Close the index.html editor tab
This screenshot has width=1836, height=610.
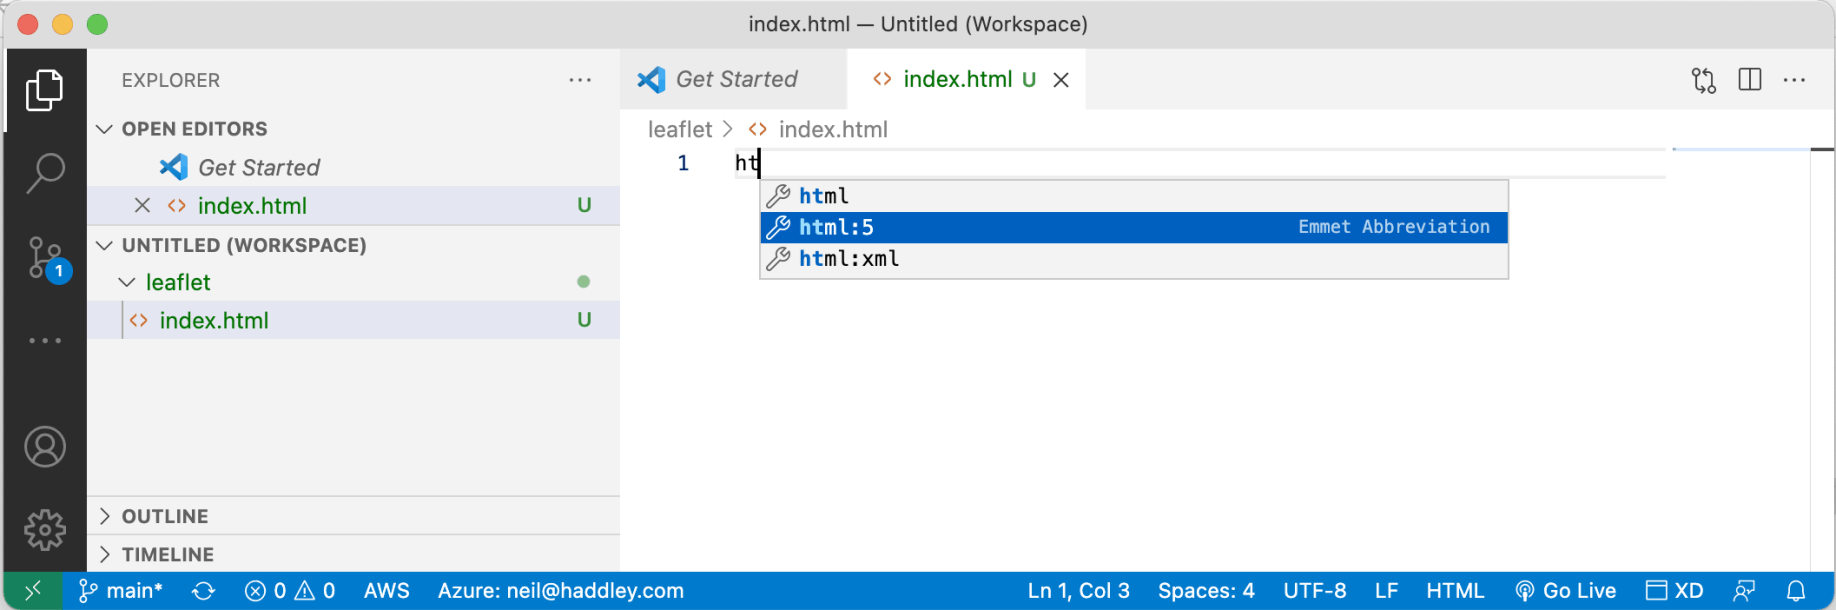[1061, 80]
